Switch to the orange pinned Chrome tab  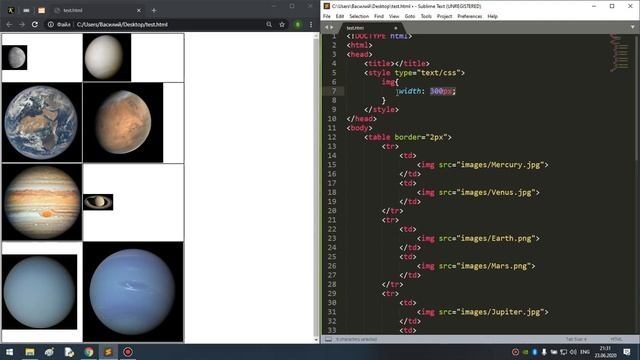click(x=41, y=10)
